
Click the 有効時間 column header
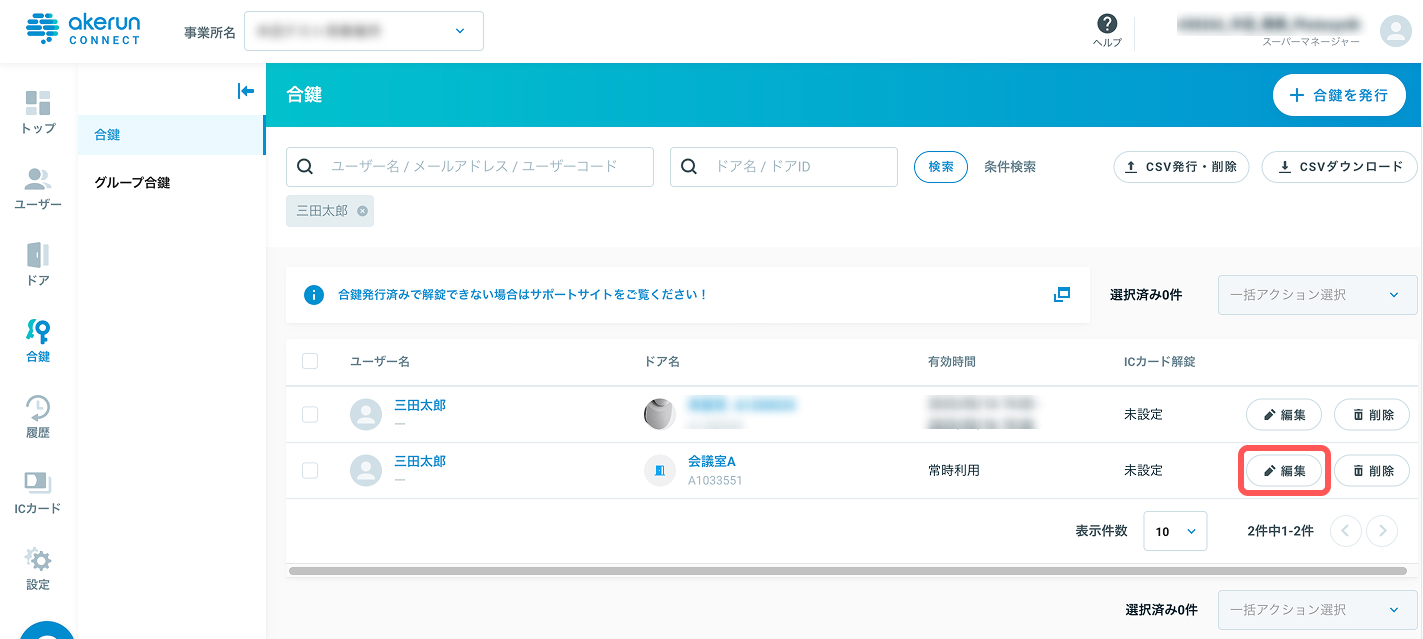pos(952,361)
